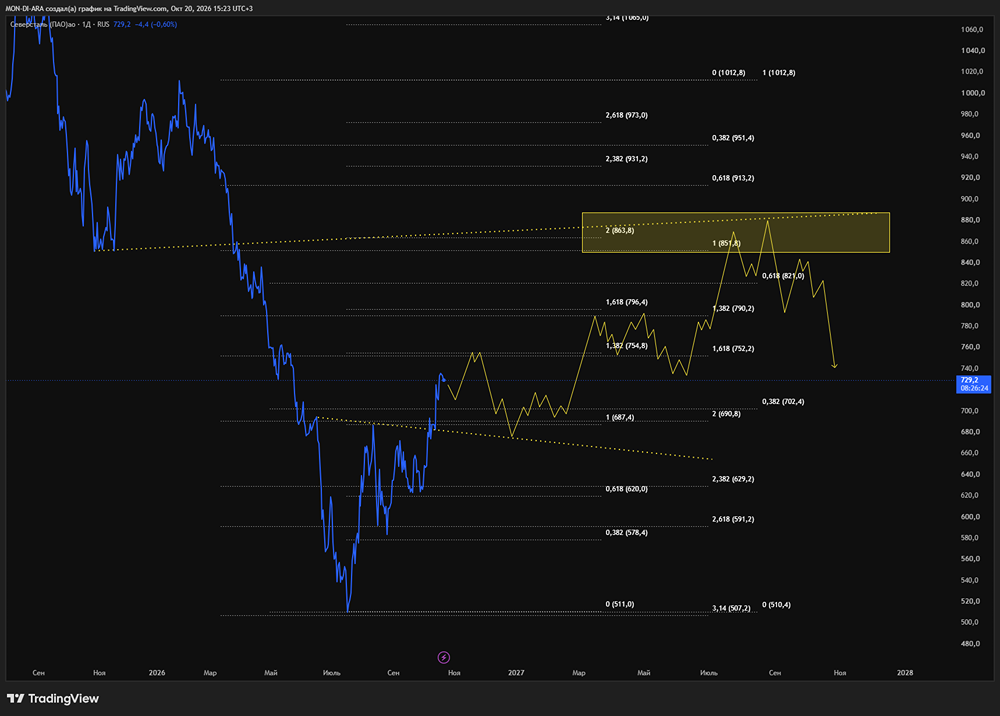Click the −4,4 (−0,60%) change value
This screenshot has height=716, width=1000.
[156, 24]
